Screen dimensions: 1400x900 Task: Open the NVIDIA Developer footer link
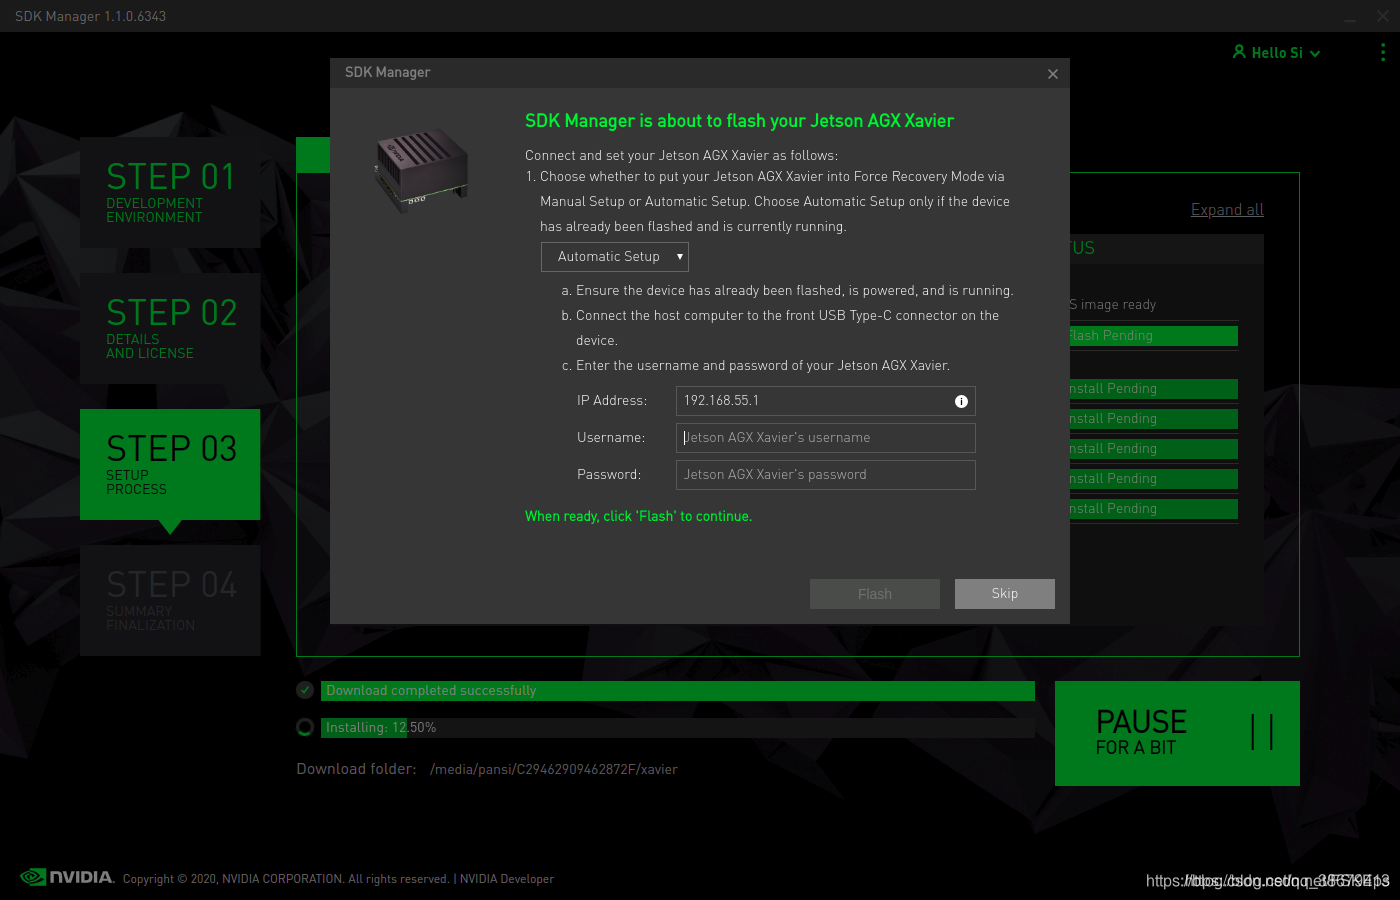(x=507, y=879)
